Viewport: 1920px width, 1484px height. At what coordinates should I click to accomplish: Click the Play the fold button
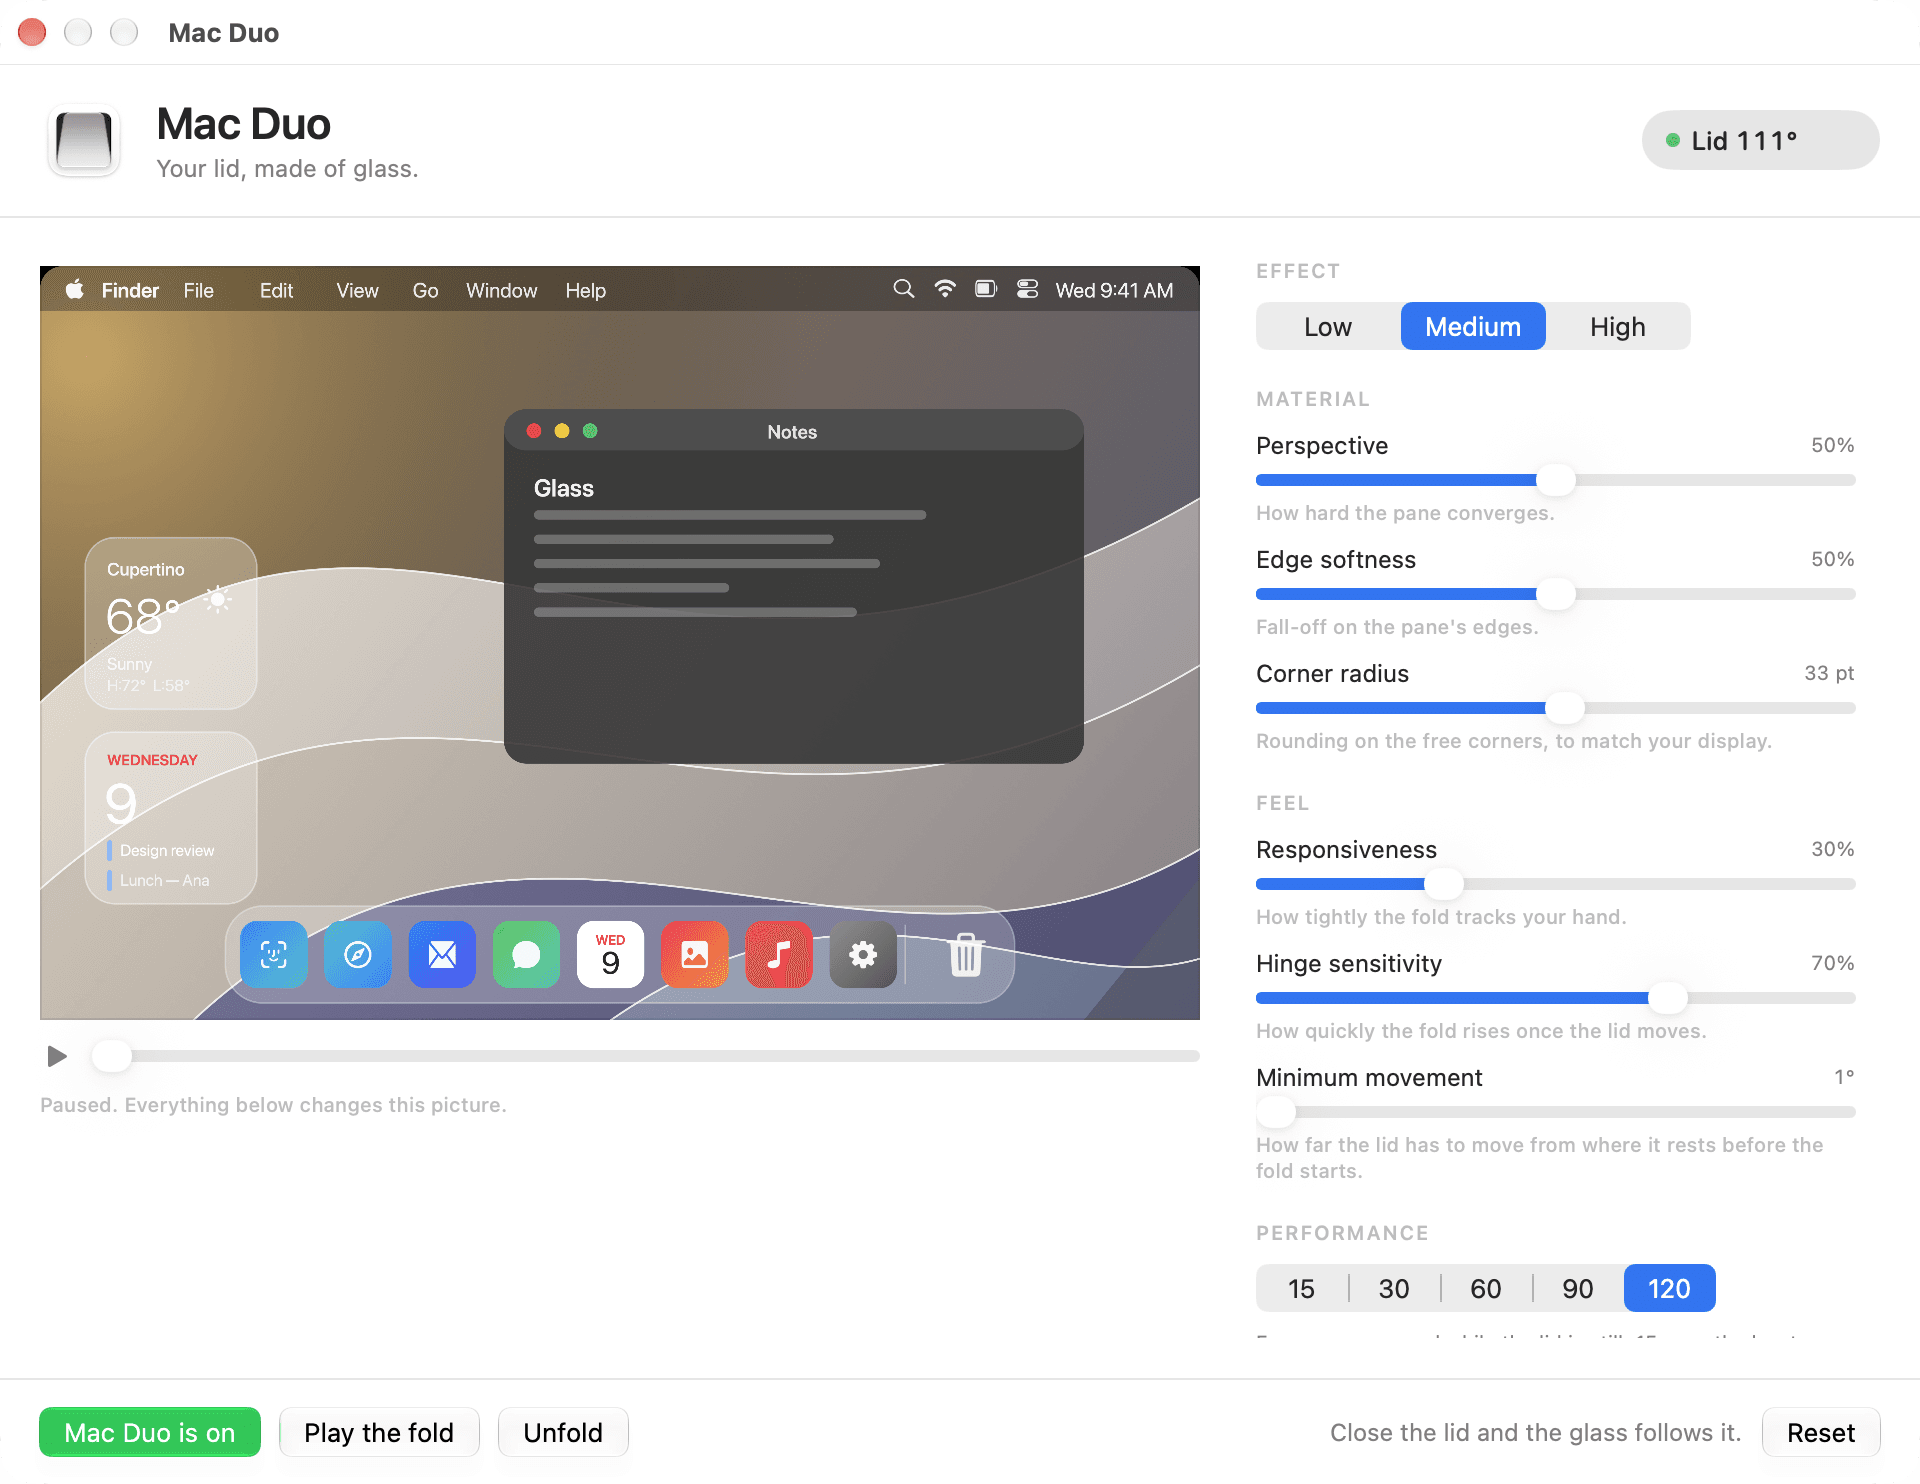point(379,1432)
